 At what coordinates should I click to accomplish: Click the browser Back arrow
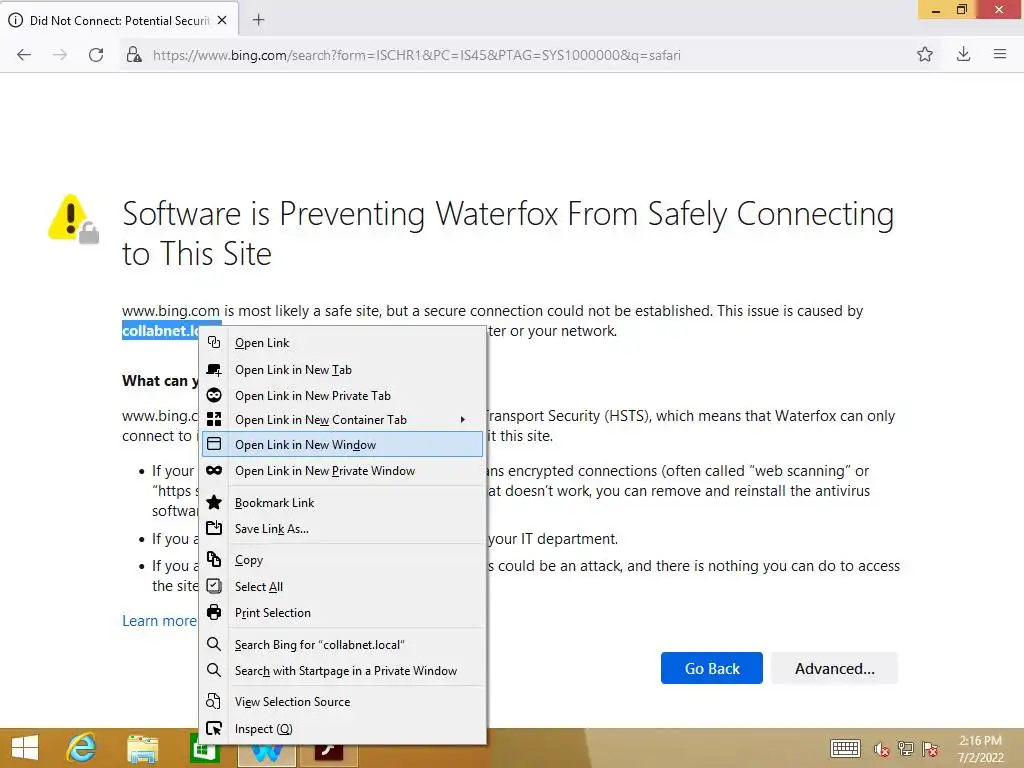(24, 55)
